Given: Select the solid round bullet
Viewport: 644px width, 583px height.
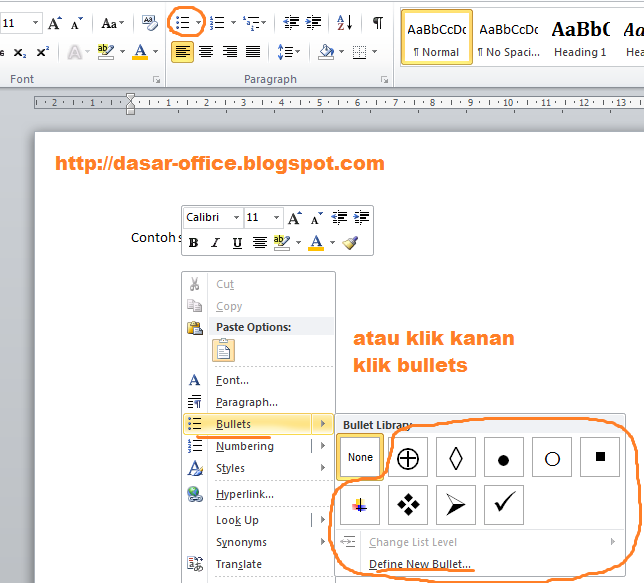Looking at the screenshot, I should [x=504, y=458].
